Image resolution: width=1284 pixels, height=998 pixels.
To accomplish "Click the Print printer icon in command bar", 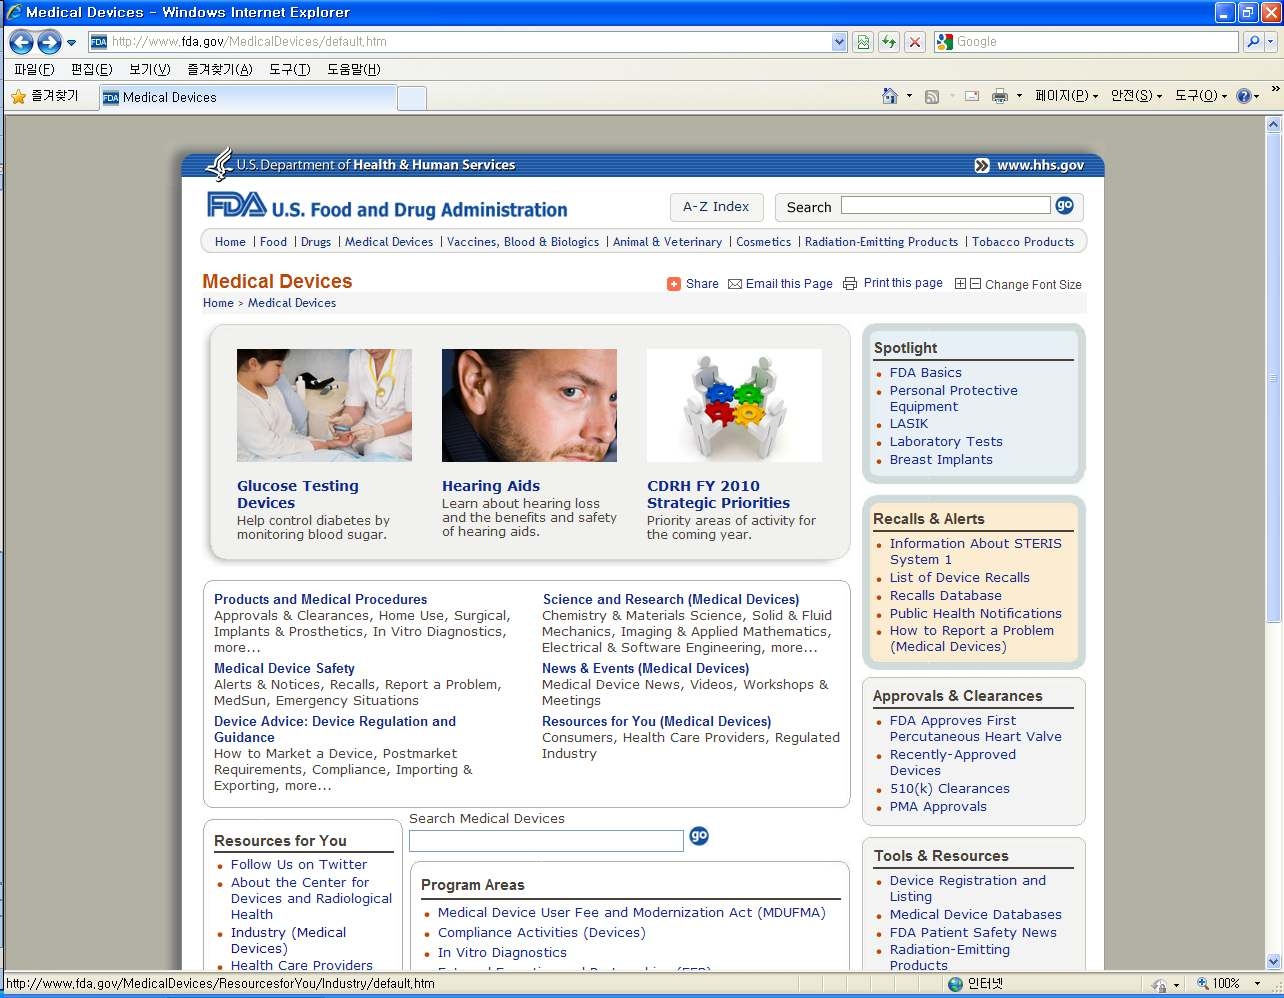I will [x=1000, y=96].
